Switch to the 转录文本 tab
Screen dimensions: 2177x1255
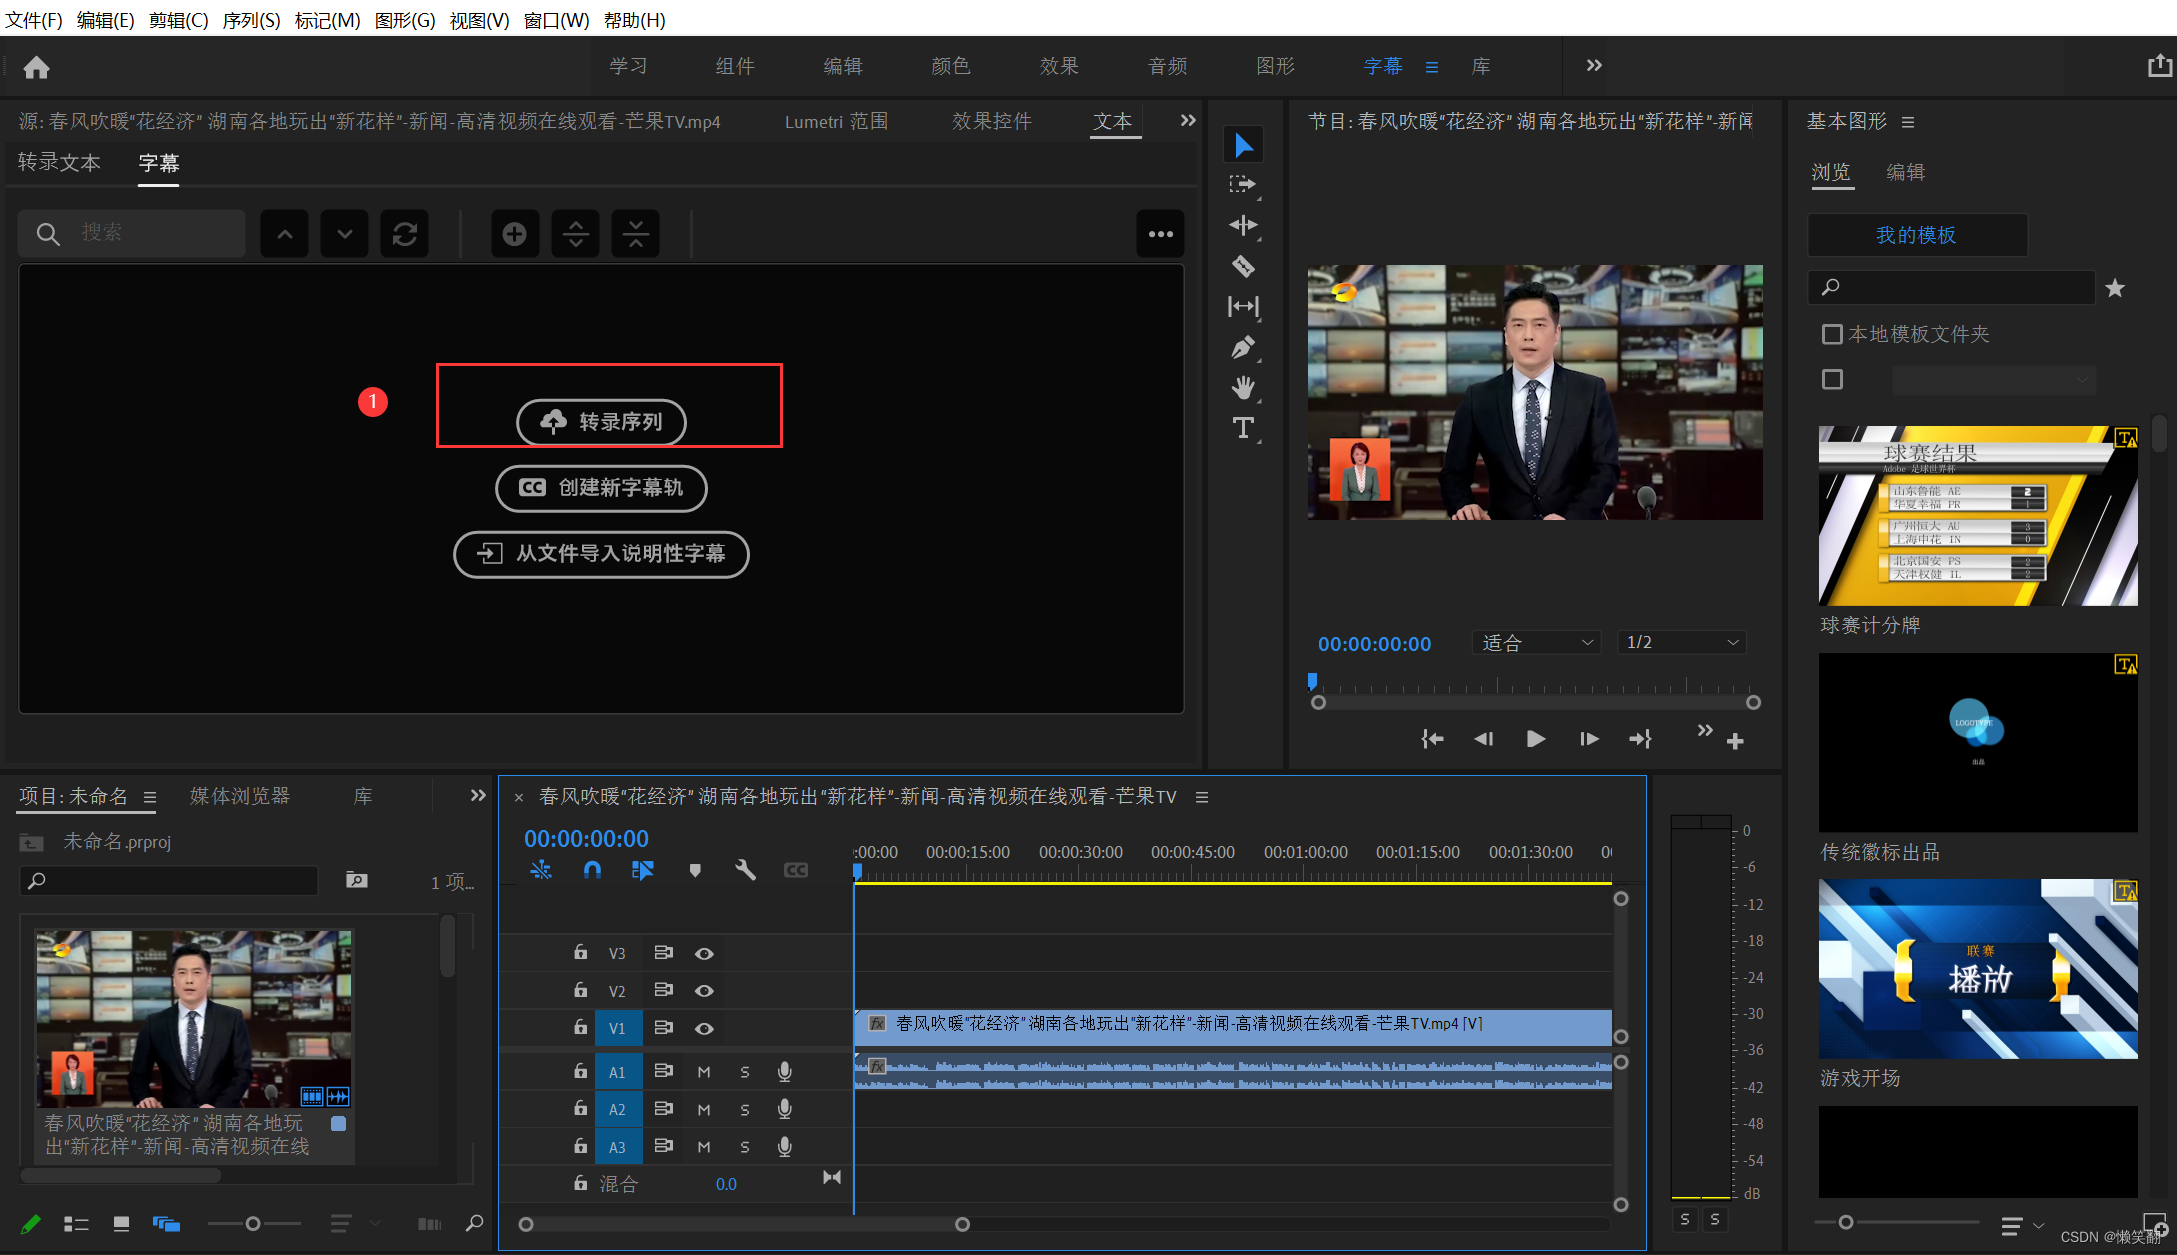pyautogui.click(x=59, y=163)
